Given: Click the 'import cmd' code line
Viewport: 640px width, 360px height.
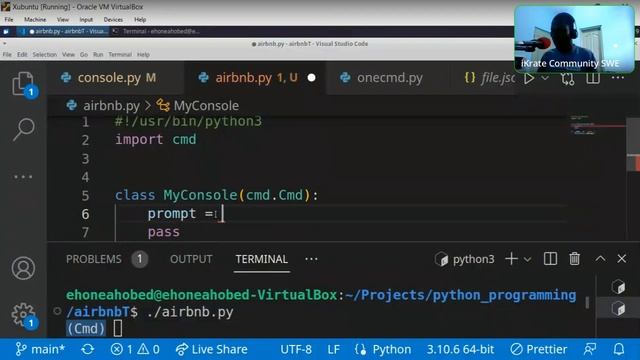Looking at the screenshot, I should pyautogui.click(x=156, y=140).
